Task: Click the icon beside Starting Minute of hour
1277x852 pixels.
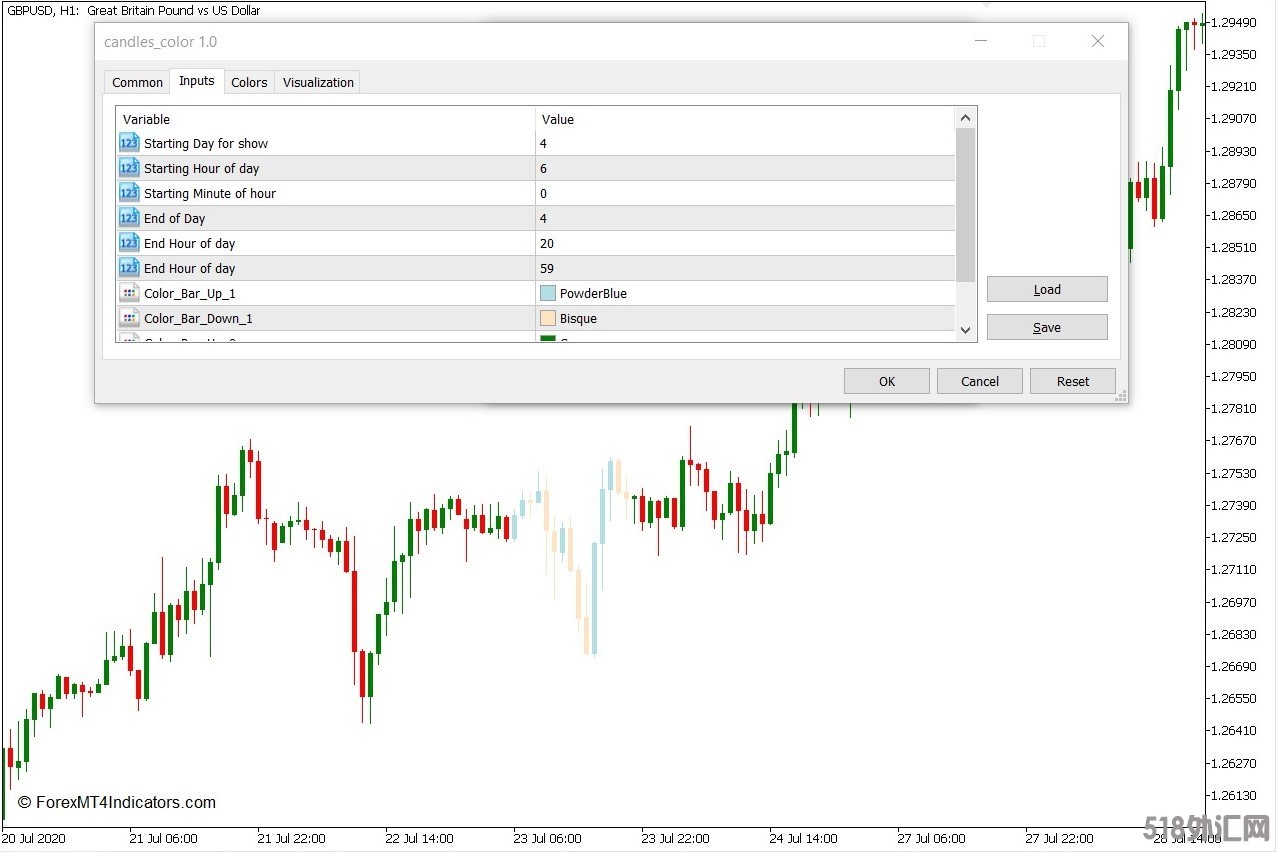Action: [129, 193]
